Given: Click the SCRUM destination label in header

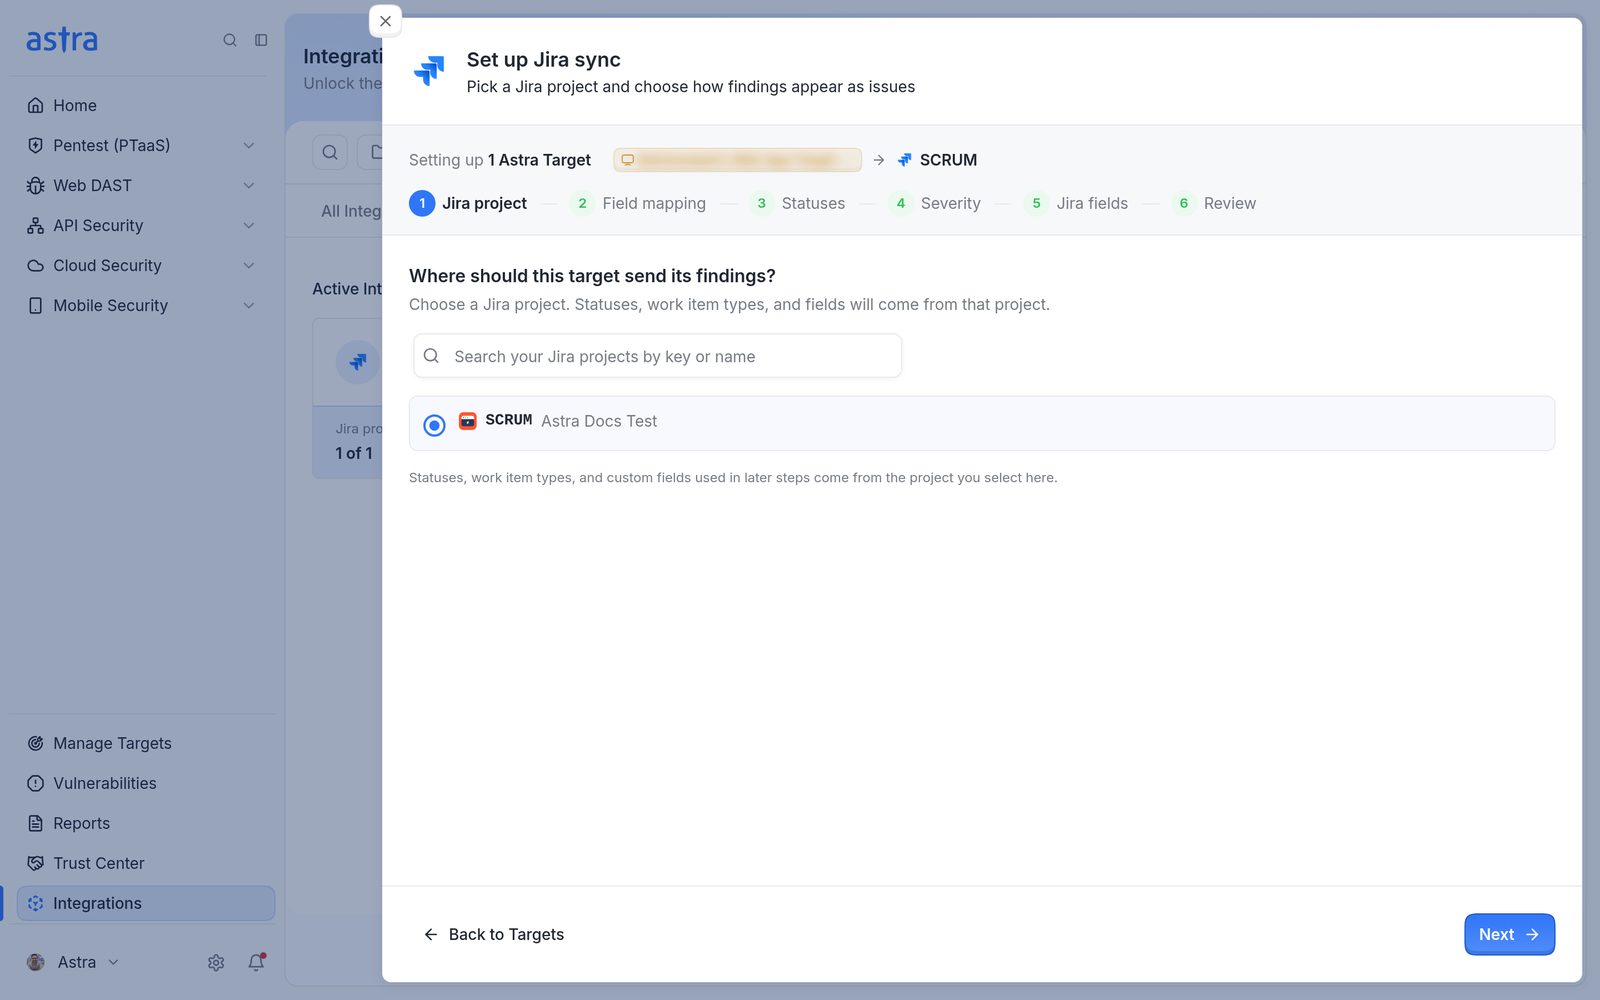Looking at the screenshot, I should 948,160.
